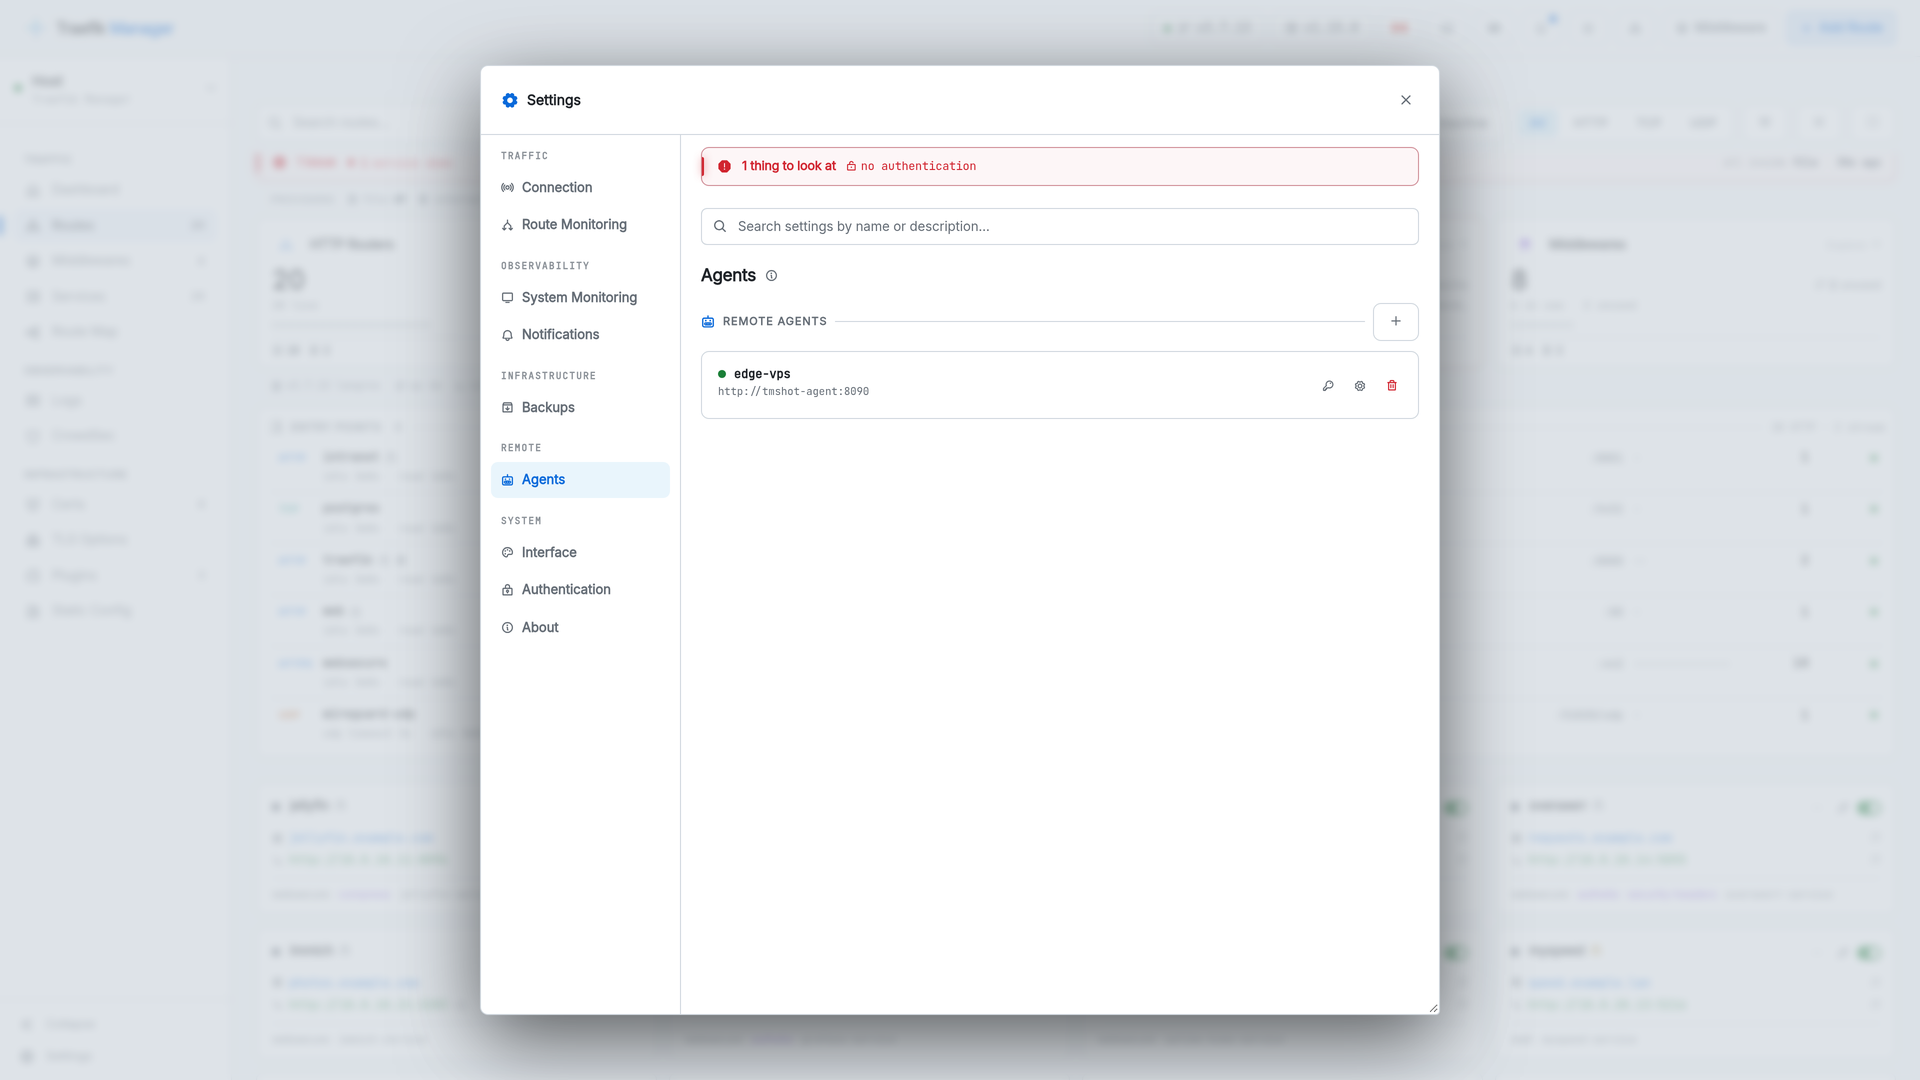This screenshot has width=1920, height=1080.
Task: Open Backups settings
Action: [580, 407]
